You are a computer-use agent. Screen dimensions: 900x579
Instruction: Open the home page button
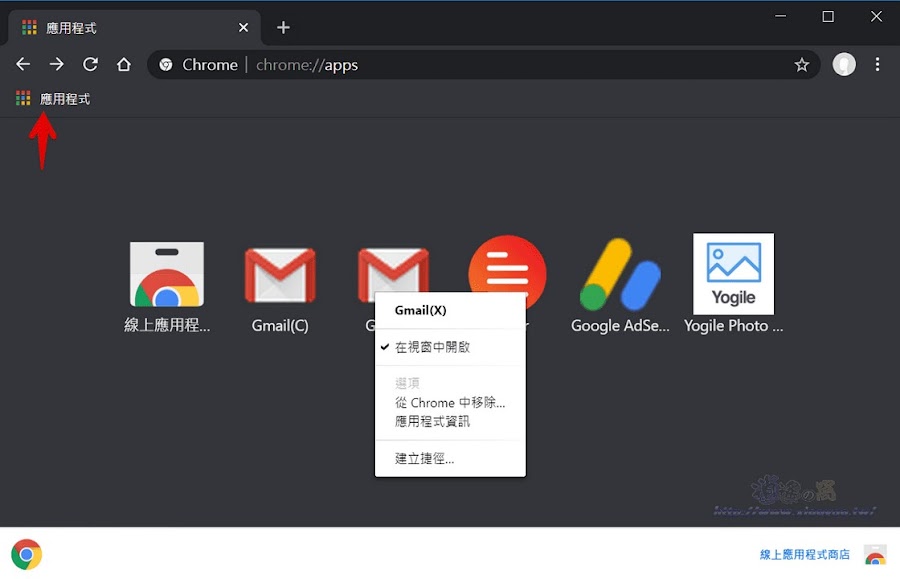tap(123, 64)
